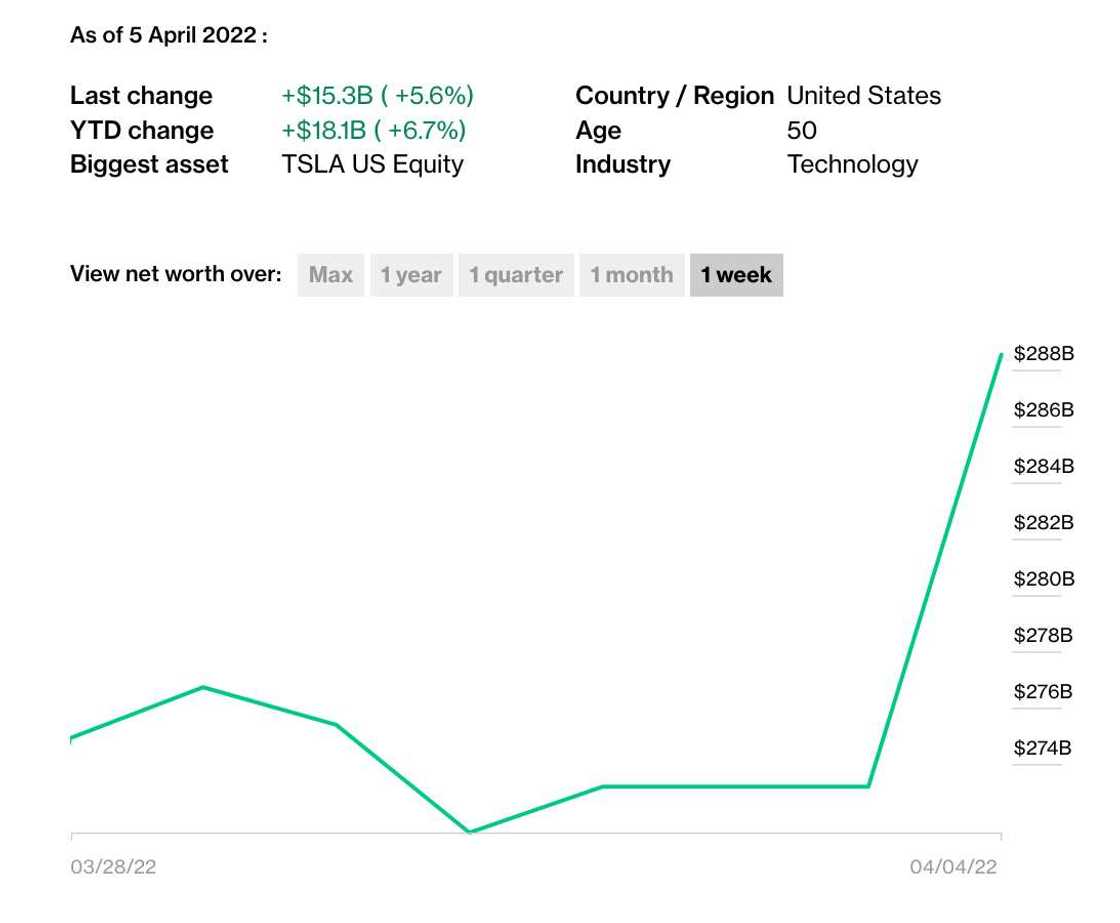
Task: Select the Max time range tab
Action: (x=330, y=275)
